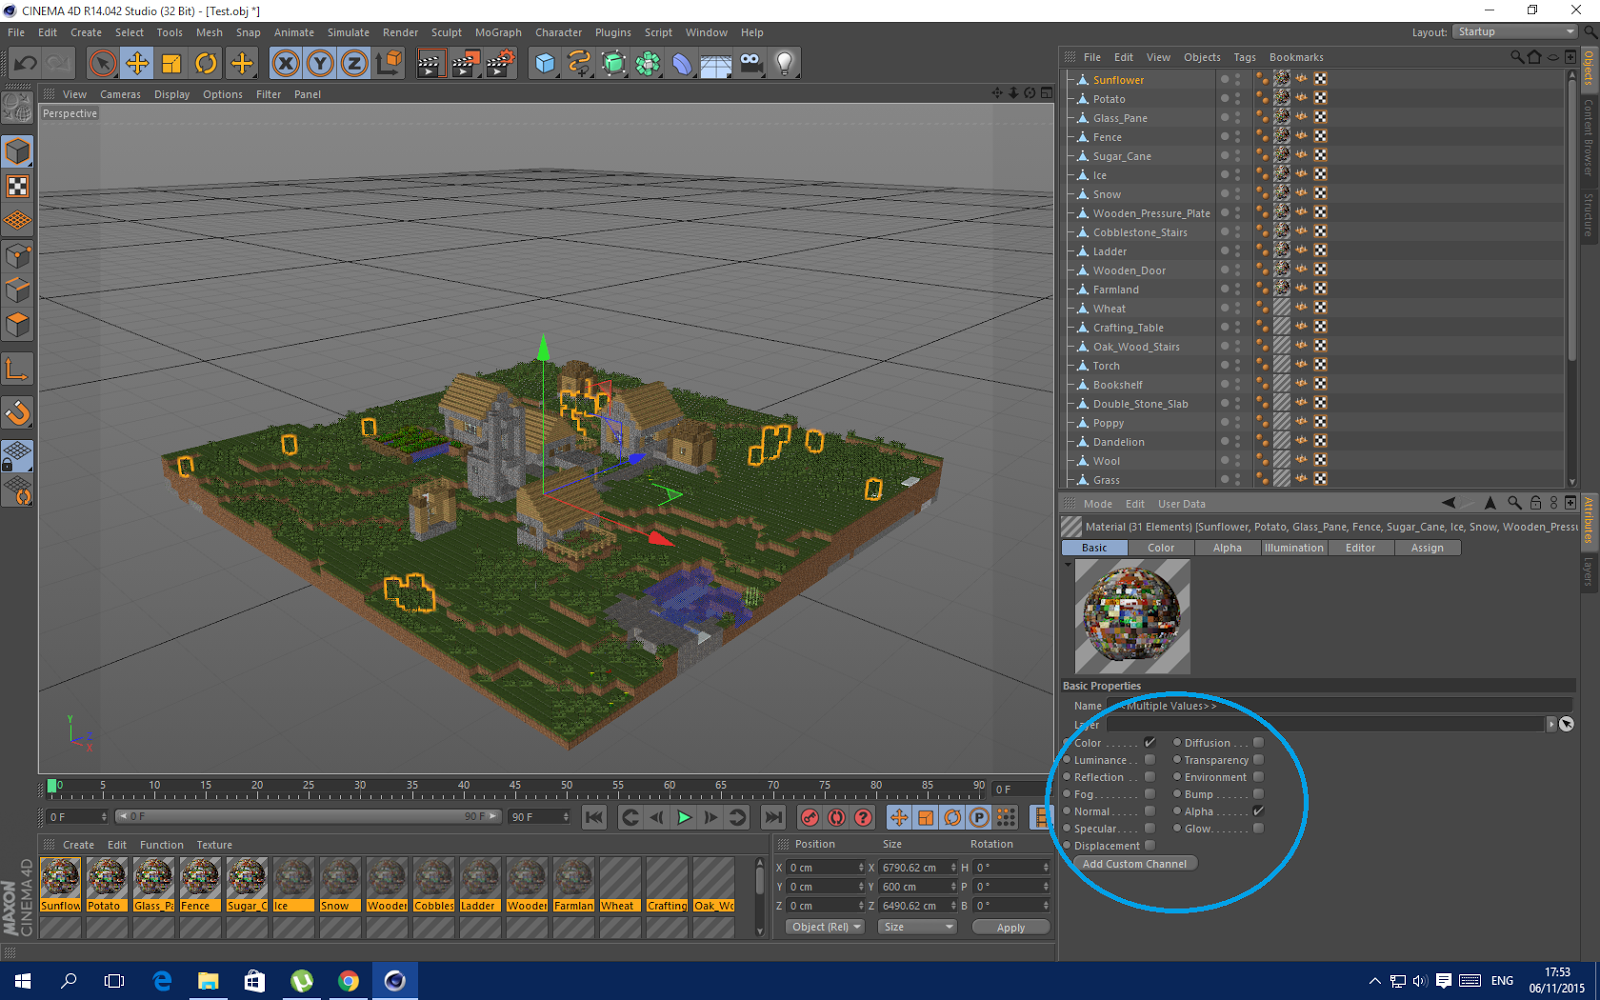Enable the Transparency channel checkbox
The image size is (1600, 1000).
(1258, 760)
